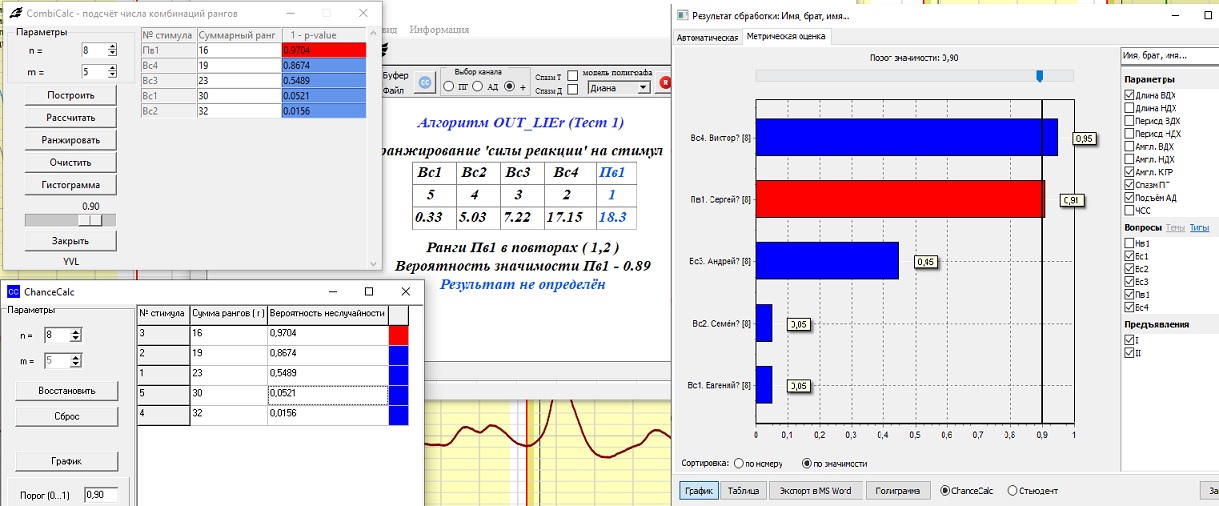Check the Спазм Т checkbox
This screenshot has height=506, width=1219.
point(572,76)
